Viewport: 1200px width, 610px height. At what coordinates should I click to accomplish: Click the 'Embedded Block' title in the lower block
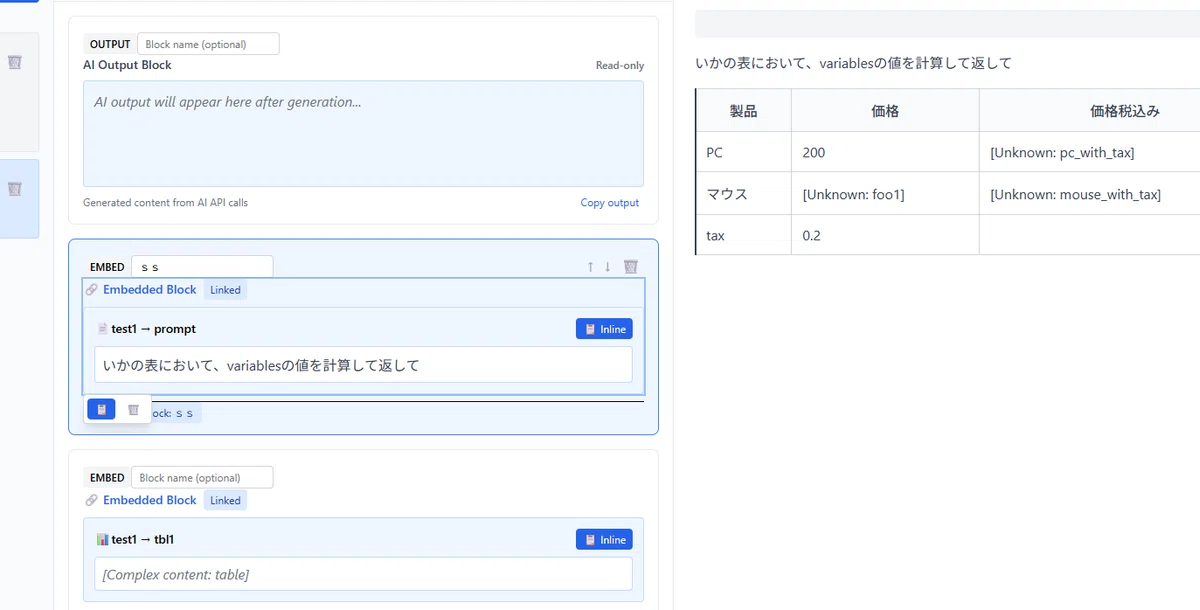click(x=150, y=500)
